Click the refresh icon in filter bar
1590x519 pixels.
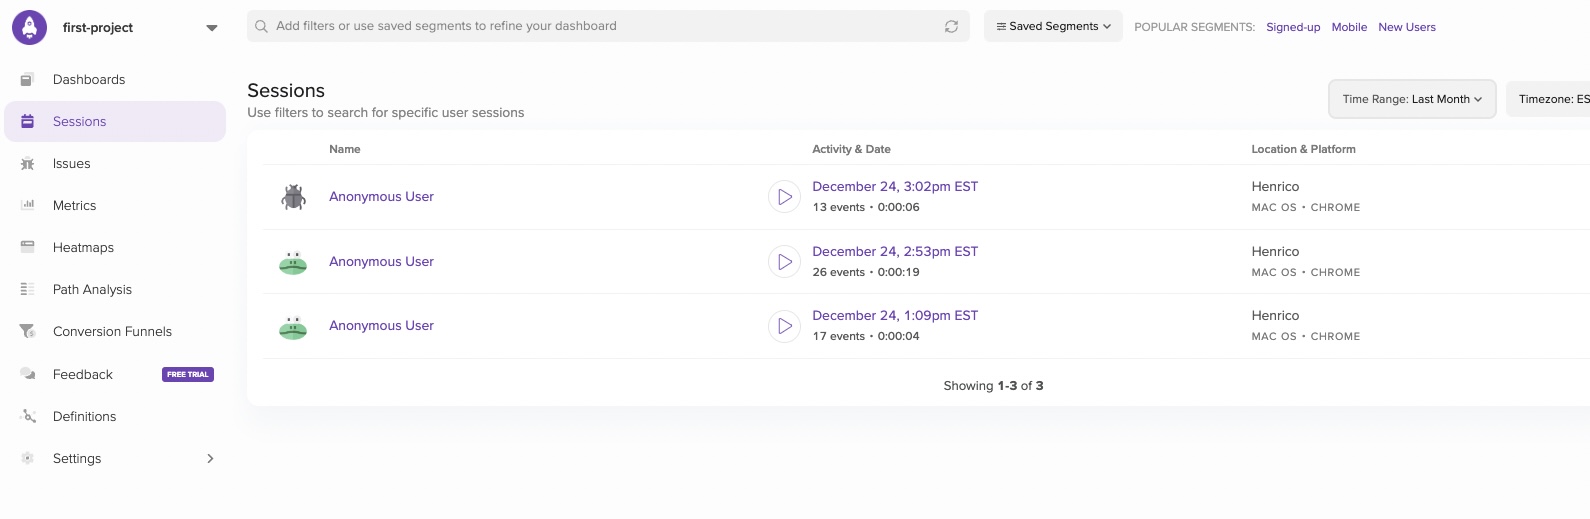click(951, 27)
